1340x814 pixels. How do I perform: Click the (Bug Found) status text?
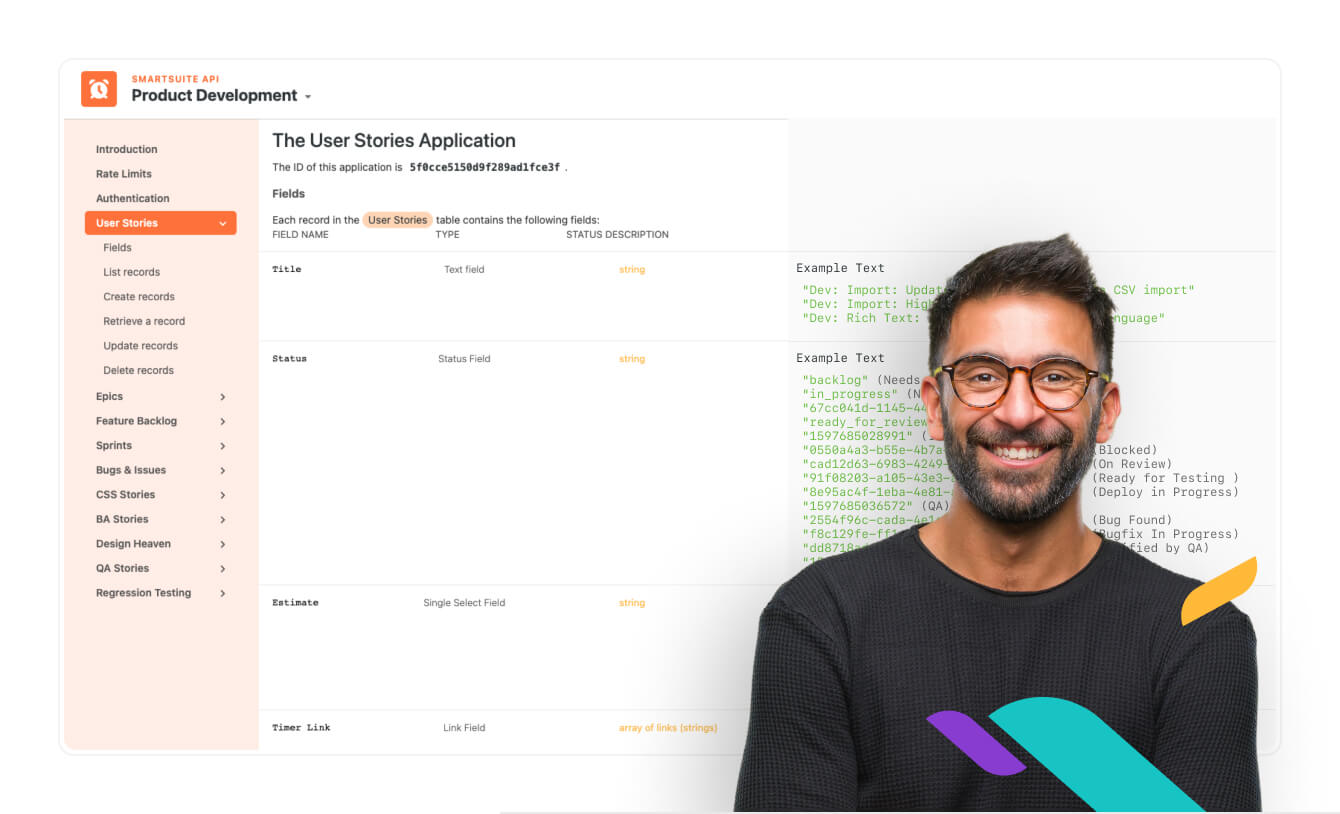click(x=1131, y=520)
